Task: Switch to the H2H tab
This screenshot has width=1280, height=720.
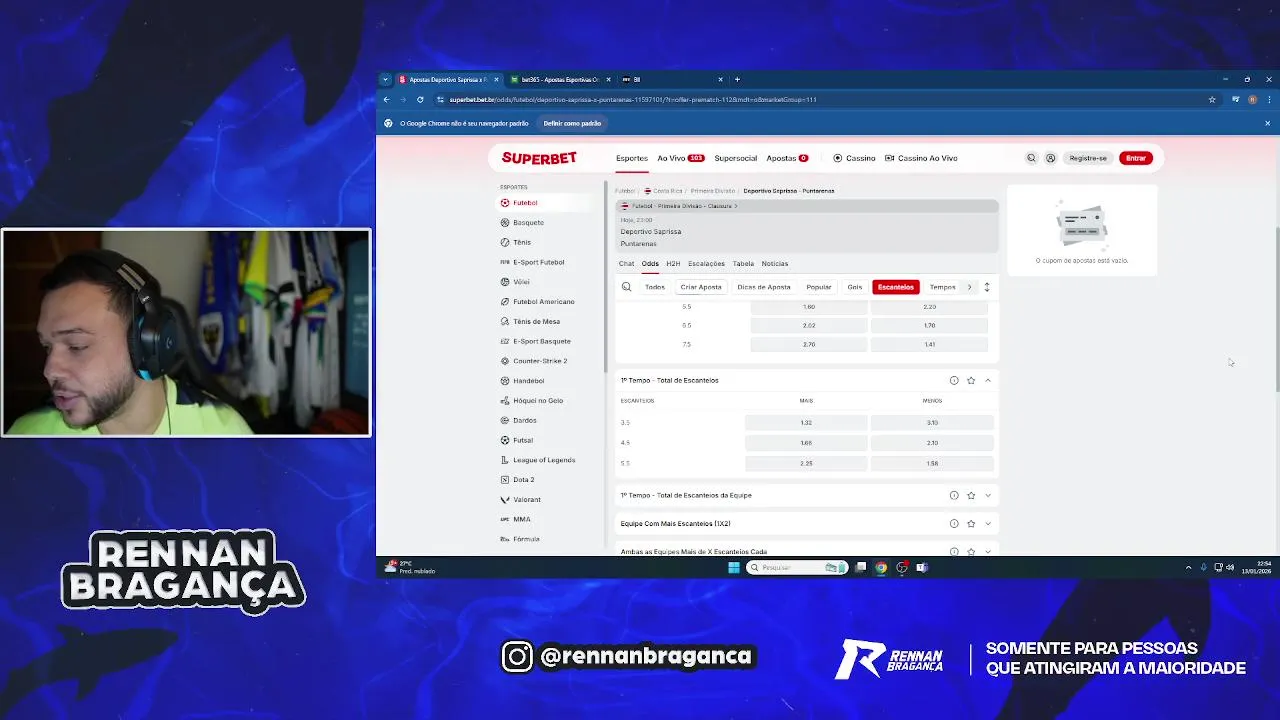Action: 673,263
